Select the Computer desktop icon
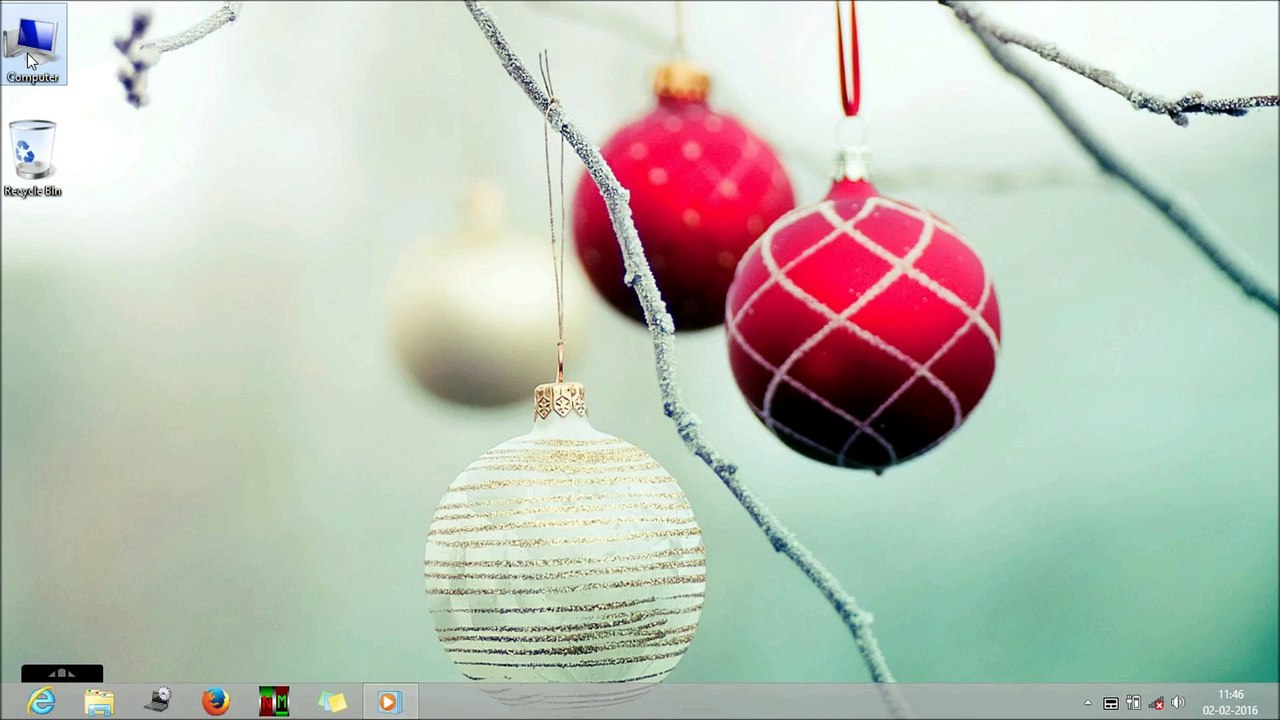Screen dimensions: 1280x720 [33, 46]
